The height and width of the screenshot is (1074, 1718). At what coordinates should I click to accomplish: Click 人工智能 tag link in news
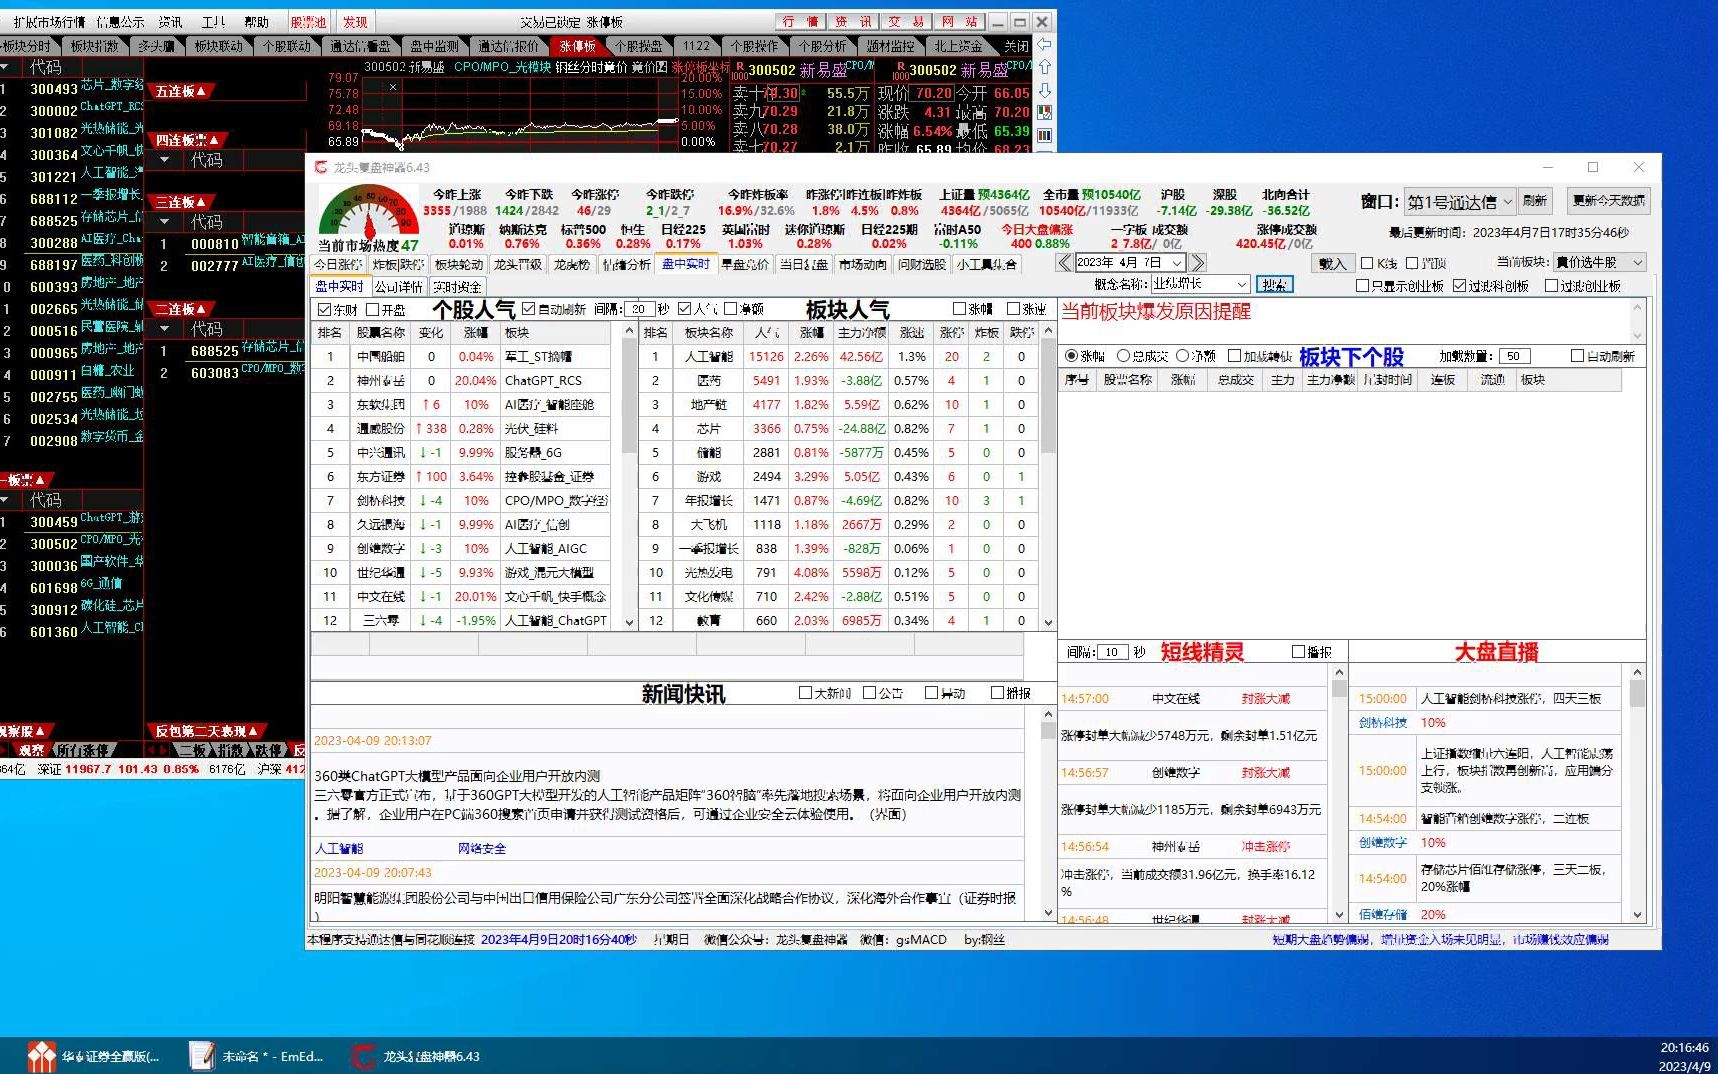click(339, 848)
